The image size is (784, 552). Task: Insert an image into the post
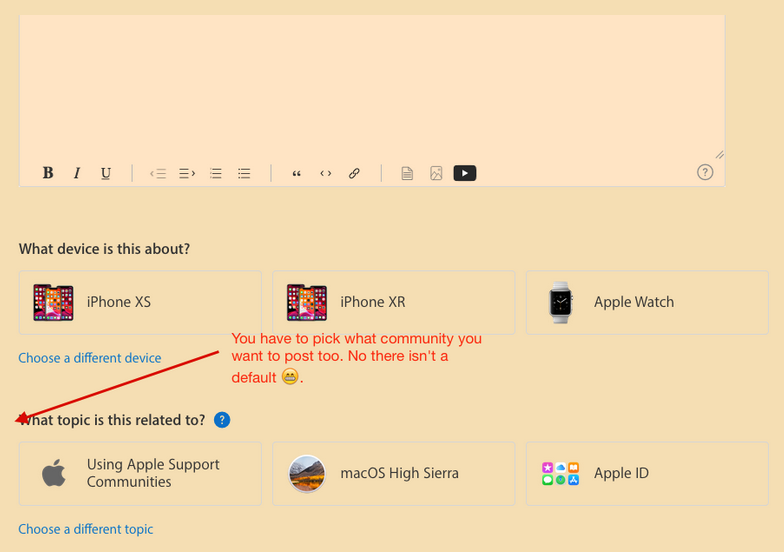click(x=436, y=174)
